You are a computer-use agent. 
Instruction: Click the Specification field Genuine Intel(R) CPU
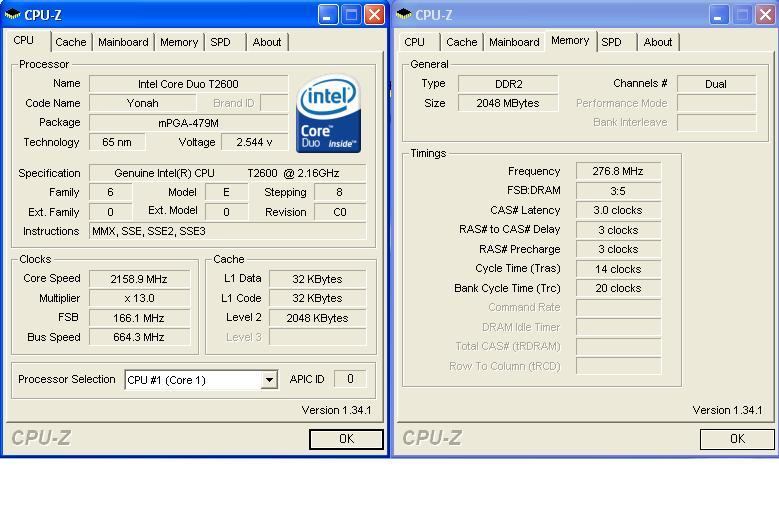pyautogui.click(x=227, y=173)
